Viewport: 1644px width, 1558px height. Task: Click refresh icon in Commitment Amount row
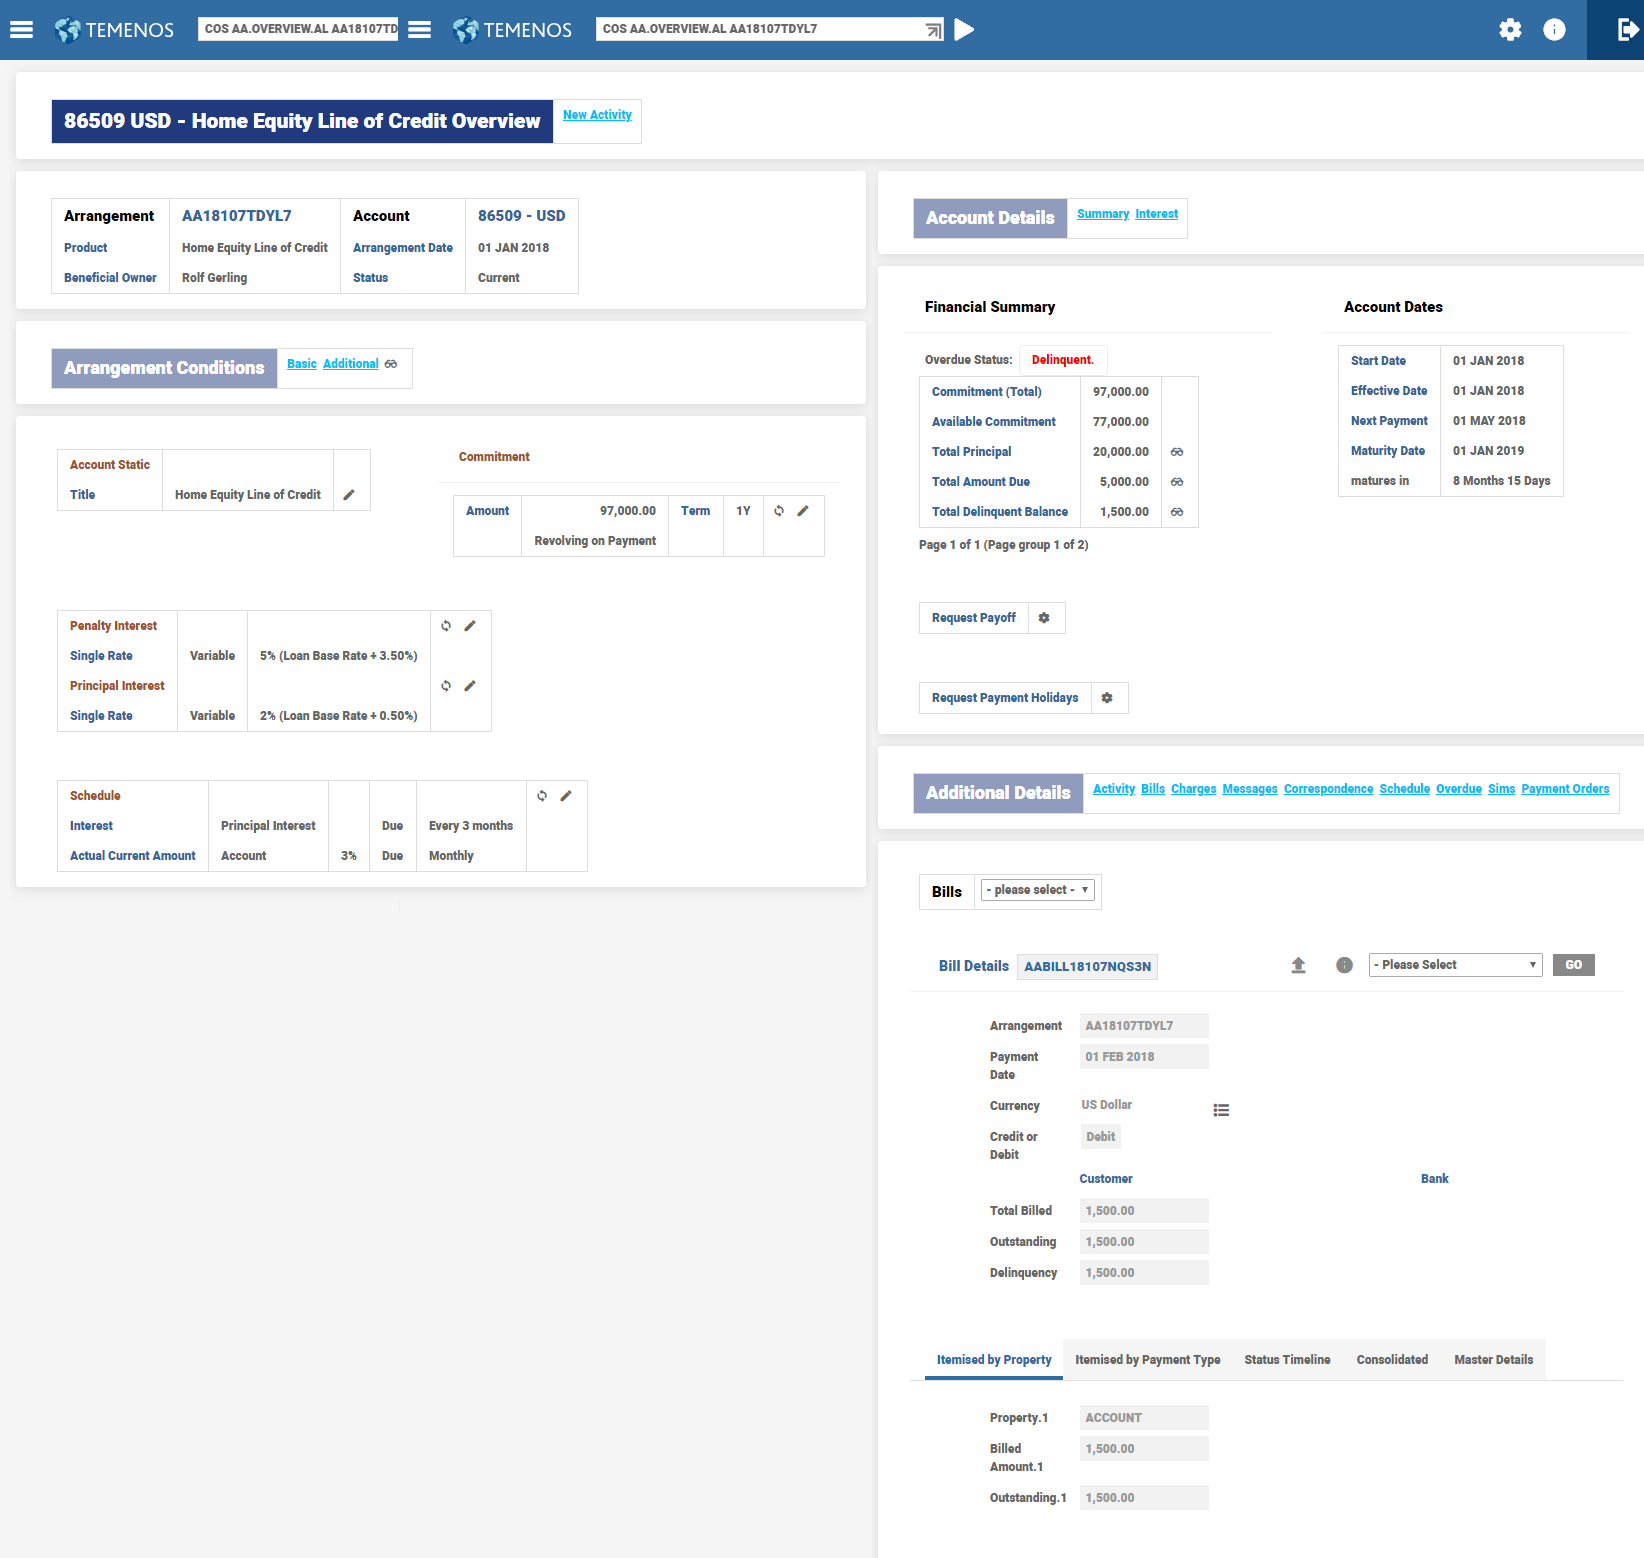click(779, 511)
